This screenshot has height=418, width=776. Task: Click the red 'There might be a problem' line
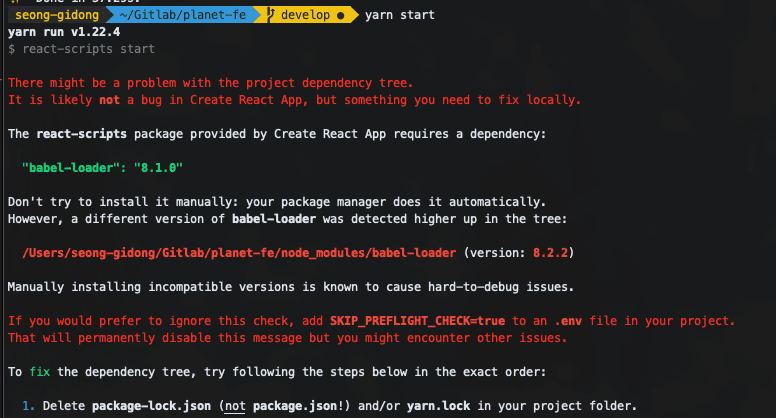210,83
